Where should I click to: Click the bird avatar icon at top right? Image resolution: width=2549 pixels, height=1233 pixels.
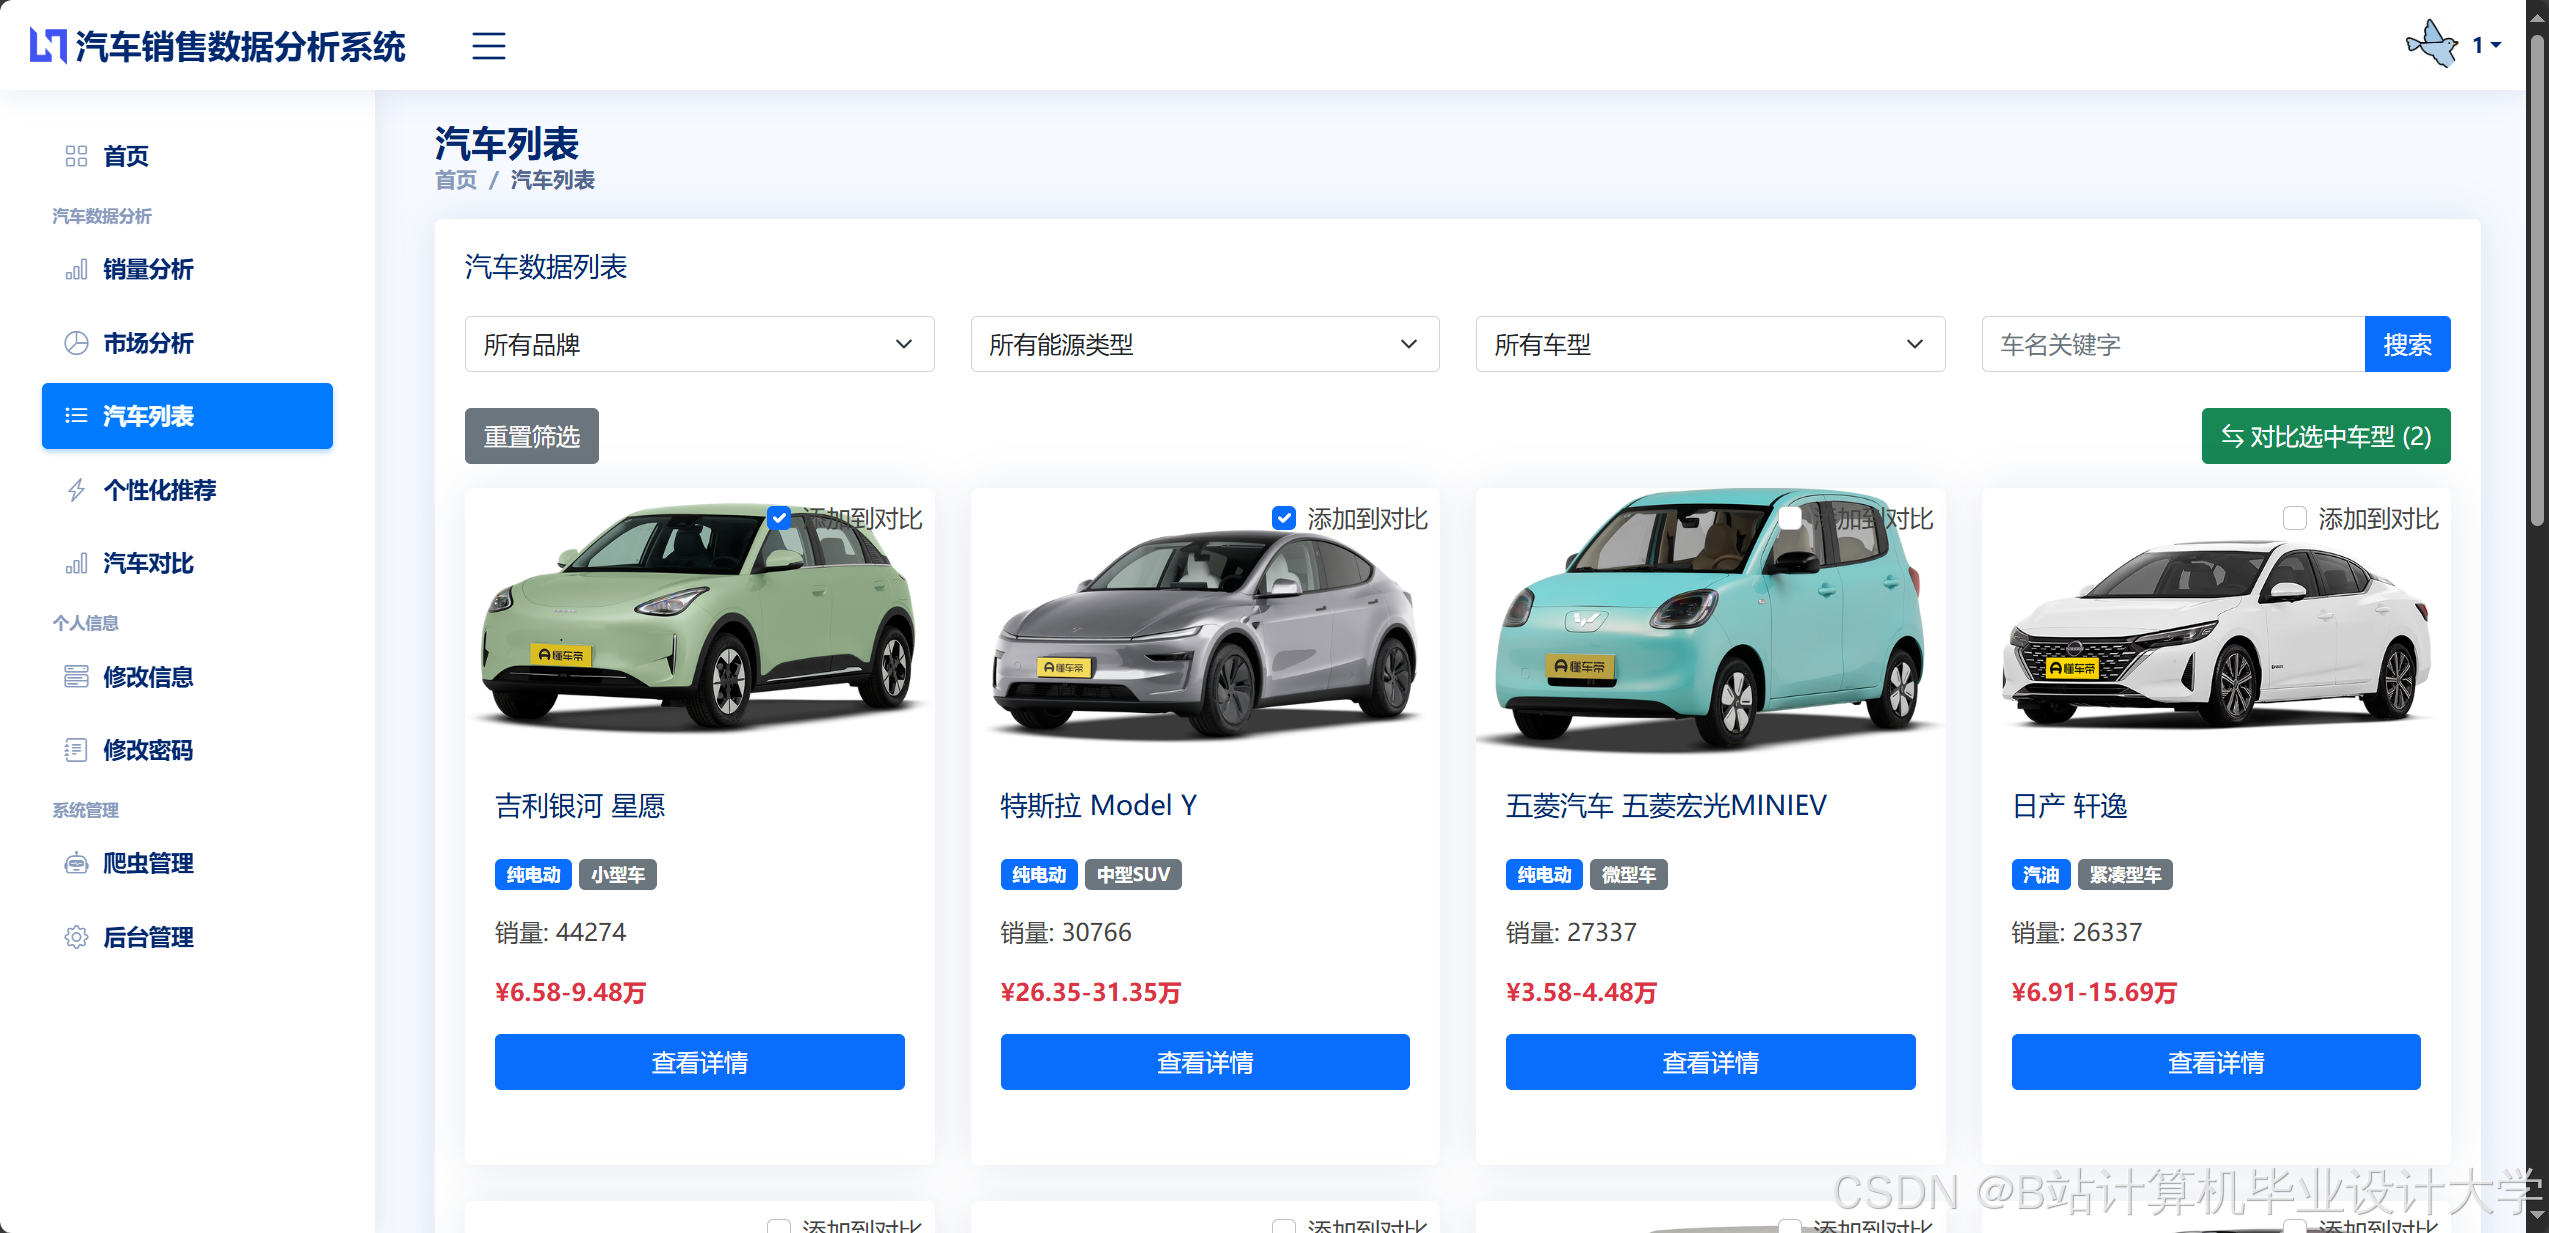click(2431, 45)
